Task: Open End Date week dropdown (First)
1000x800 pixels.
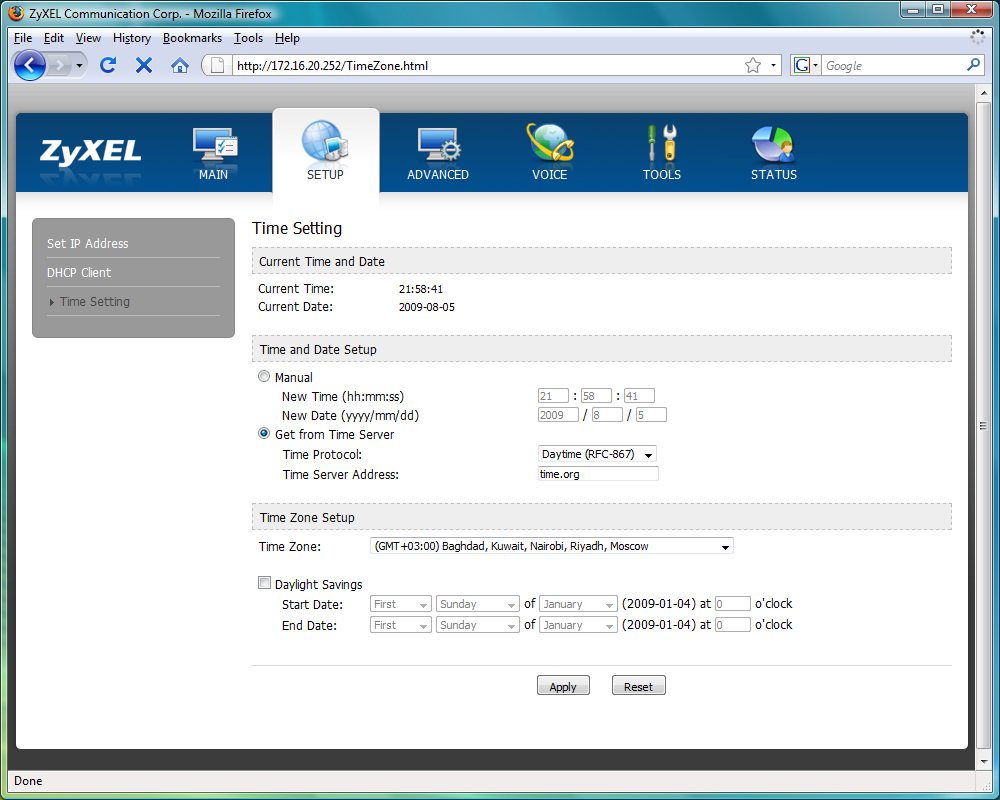Action: coord(401,625)
